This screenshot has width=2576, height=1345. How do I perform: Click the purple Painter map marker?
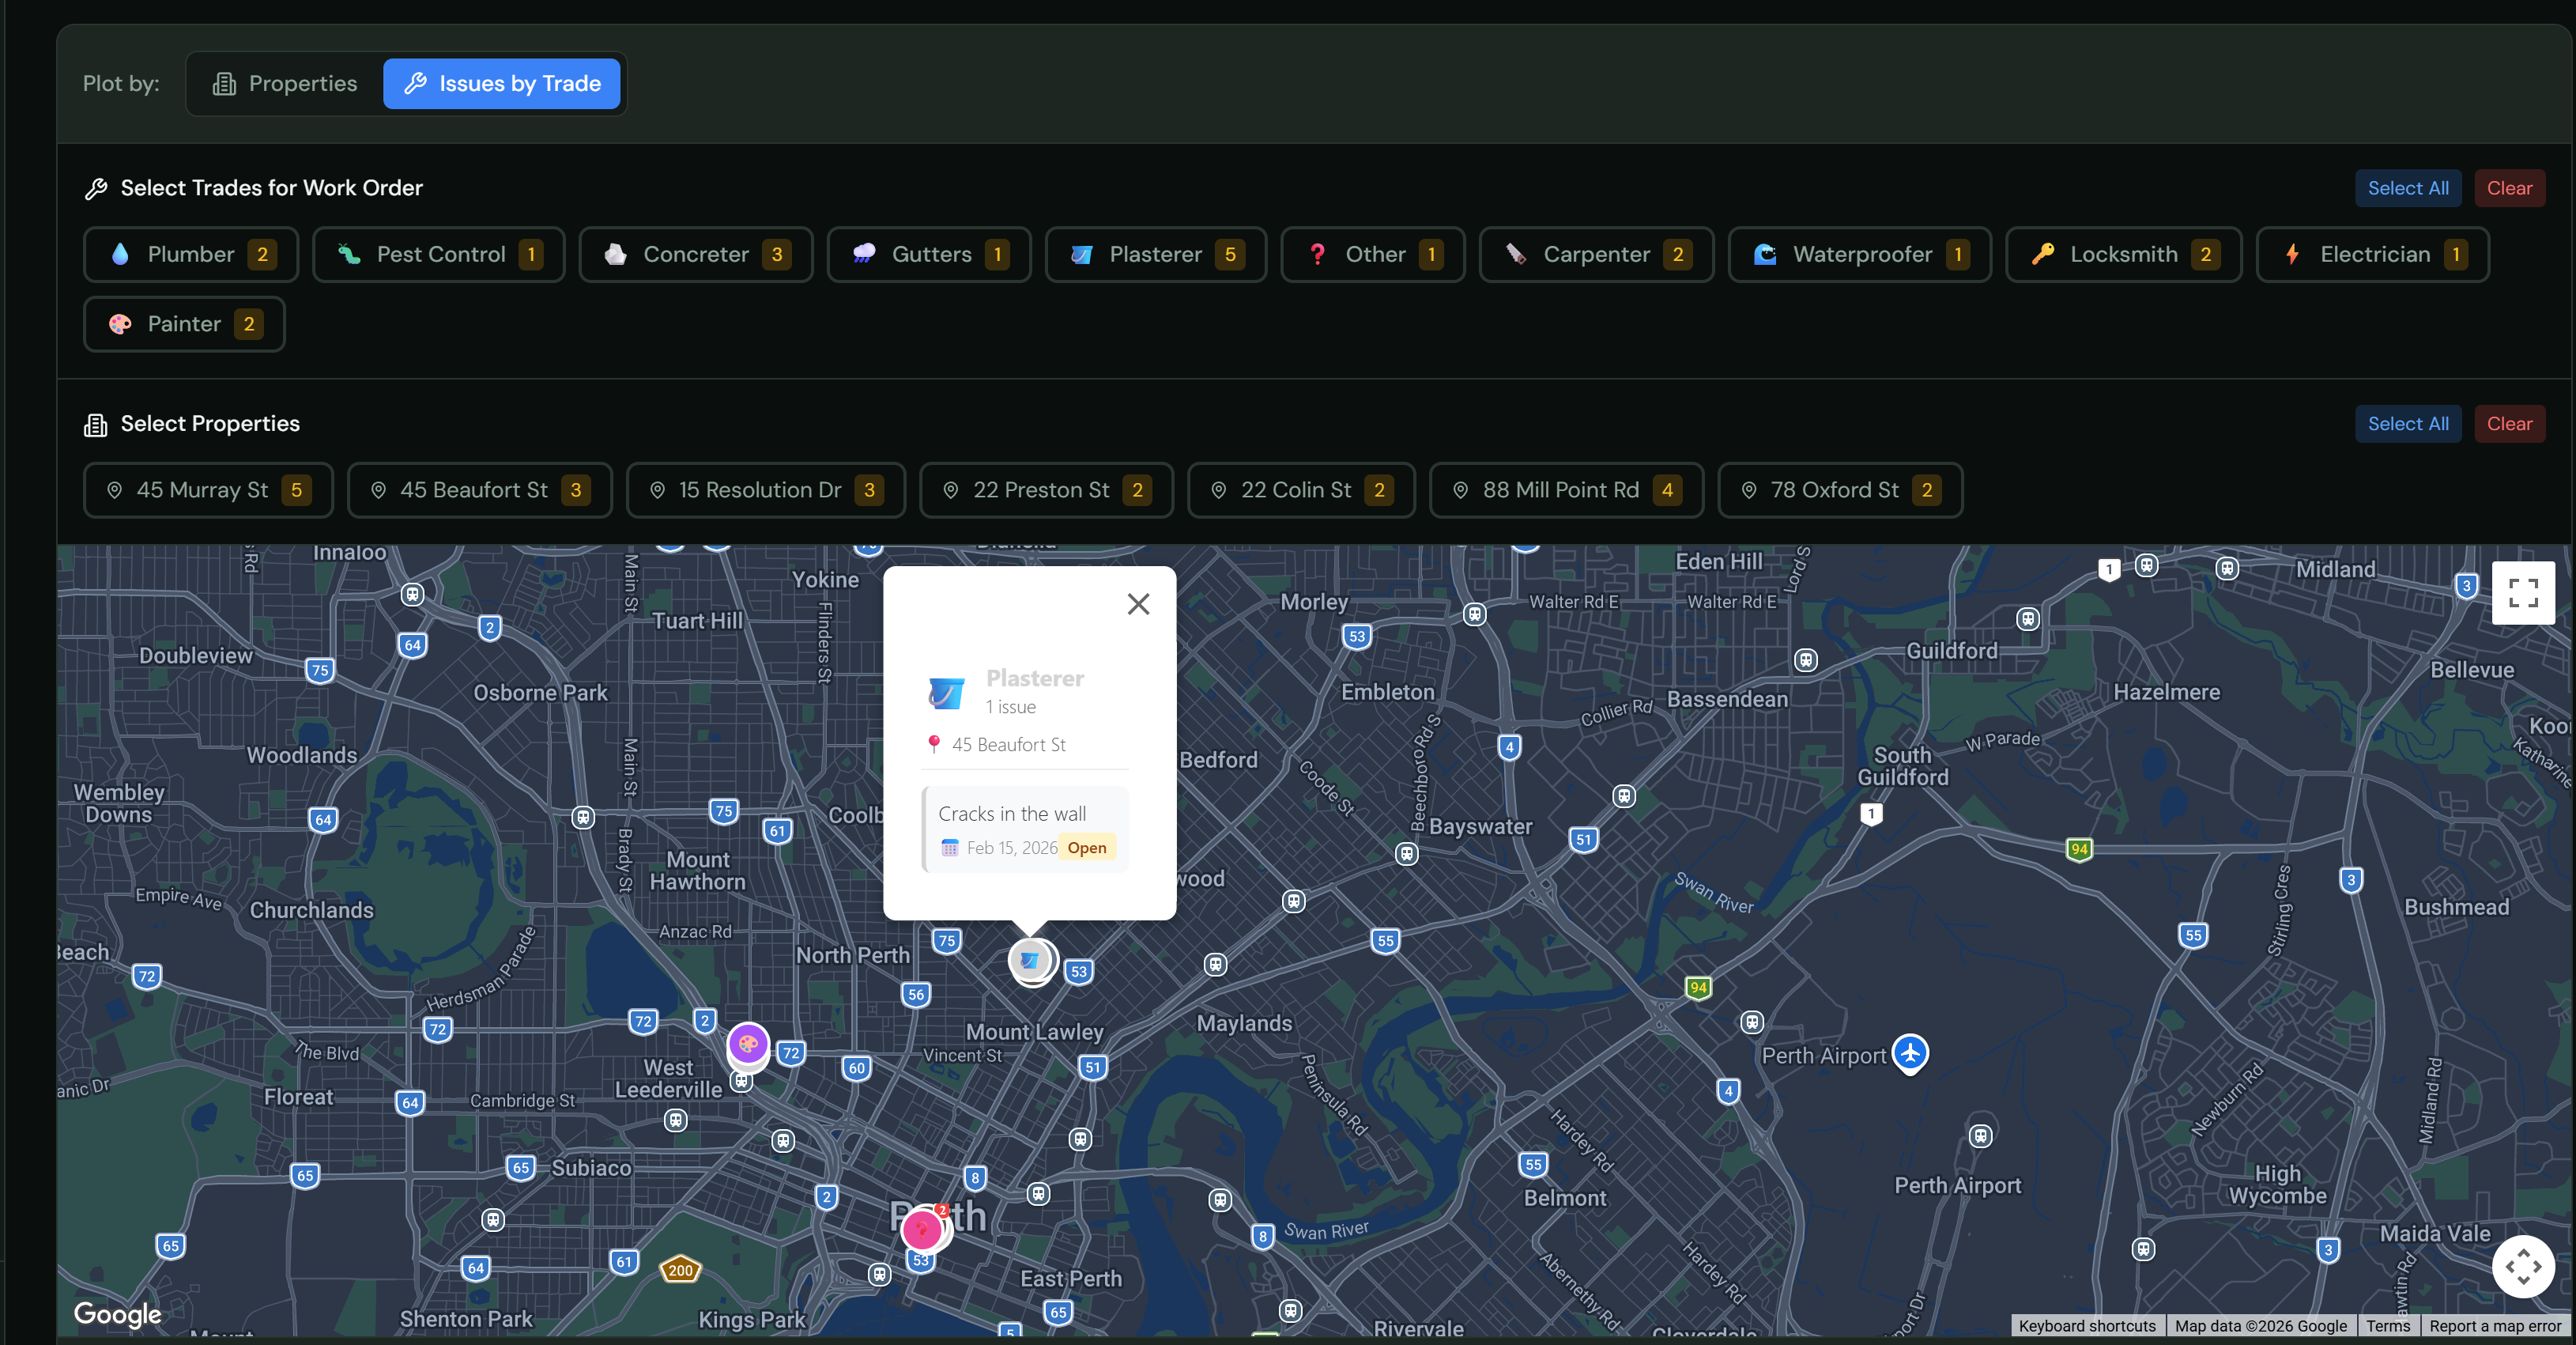pyautogui.click(x=748, y=1044)
